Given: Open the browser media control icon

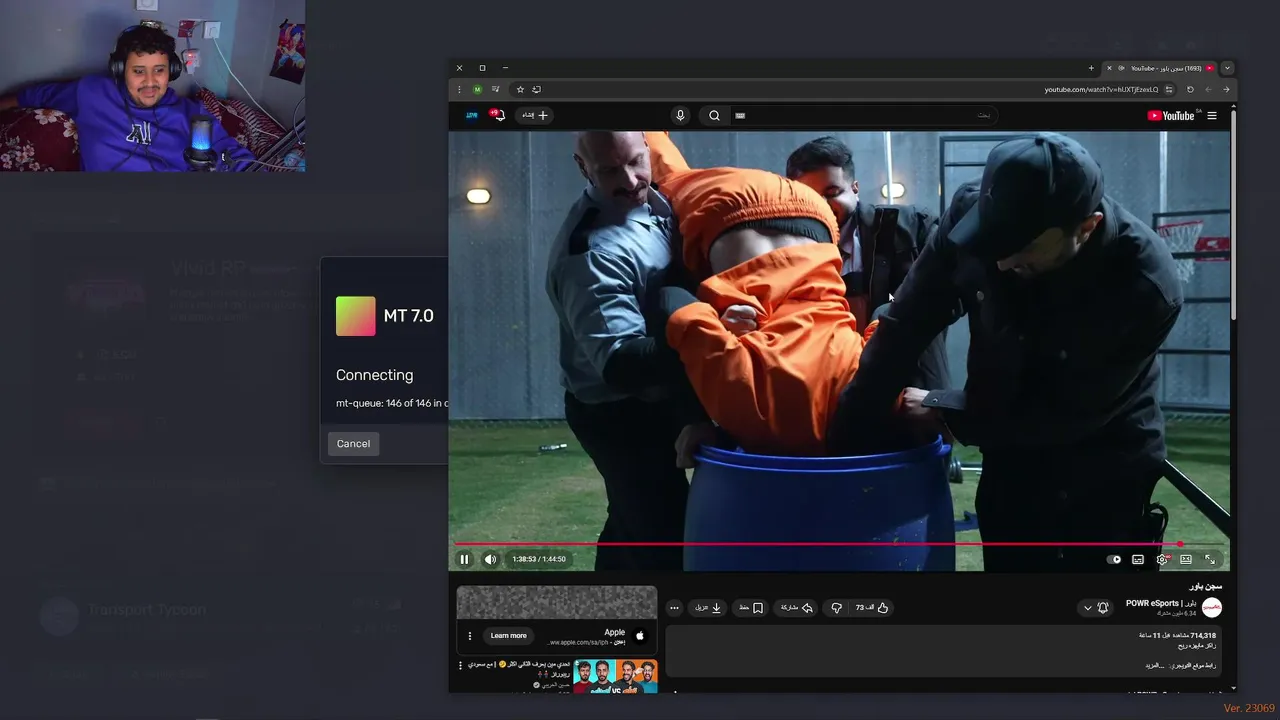Looking at the screenshot, I should pyautogui.click(x=495, y=89).
